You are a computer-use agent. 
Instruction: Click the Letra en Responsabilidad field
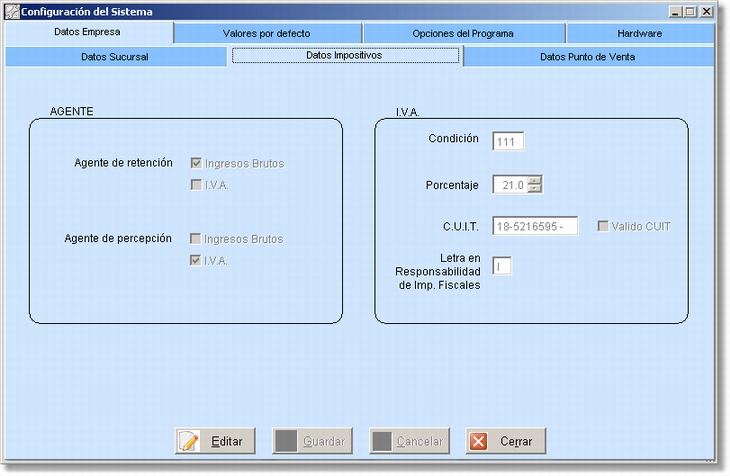502,265
